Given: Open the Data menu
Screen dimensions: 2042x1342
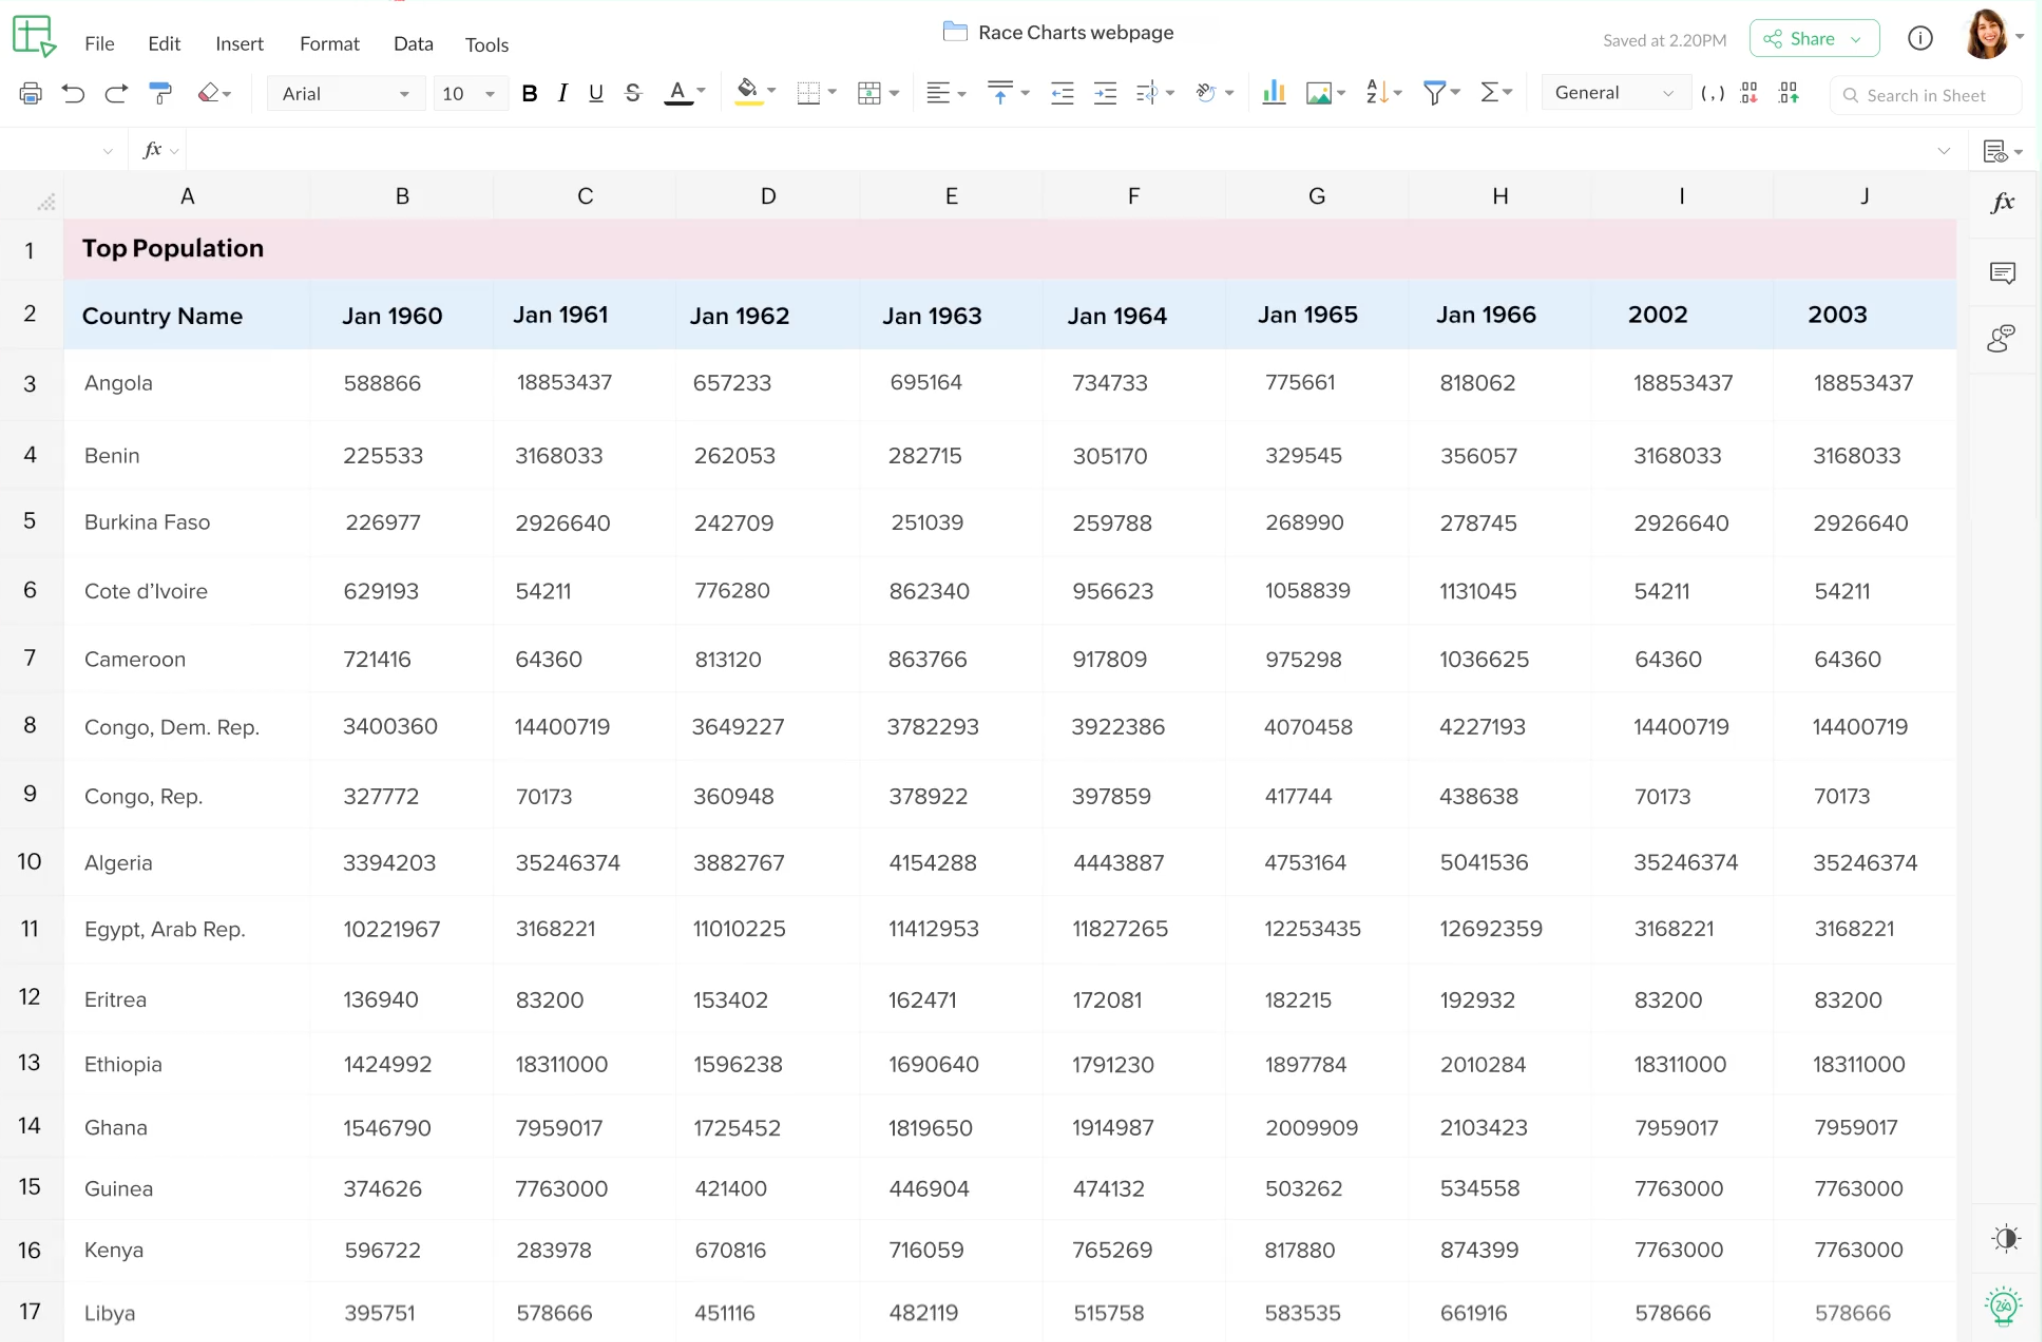Looking at the screenshot, I should pyautogui.click(x=413, y=43).
